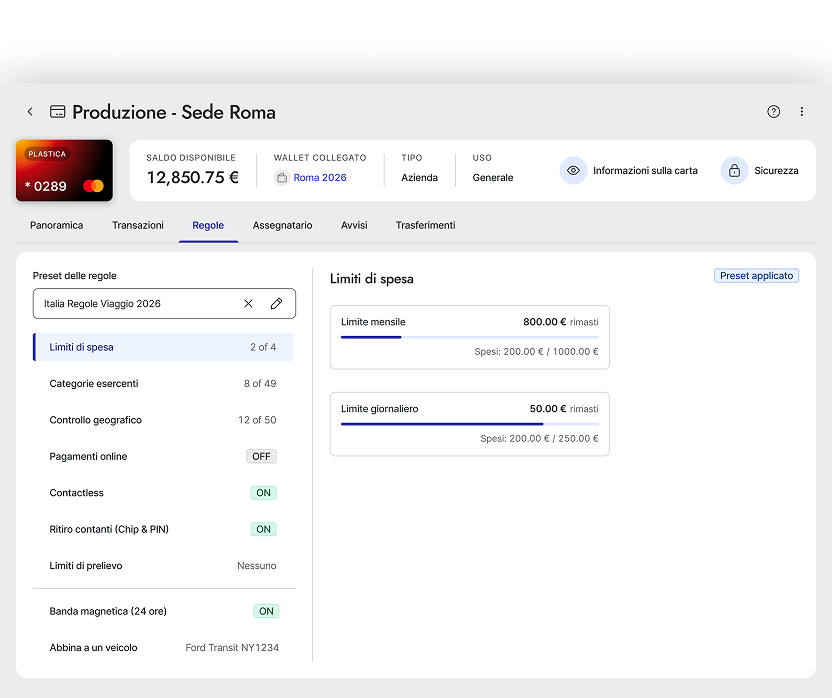The height and width of the screenshot is (698, 832).
Task: Click the back arrow icon
Action: tap(30, 112)
